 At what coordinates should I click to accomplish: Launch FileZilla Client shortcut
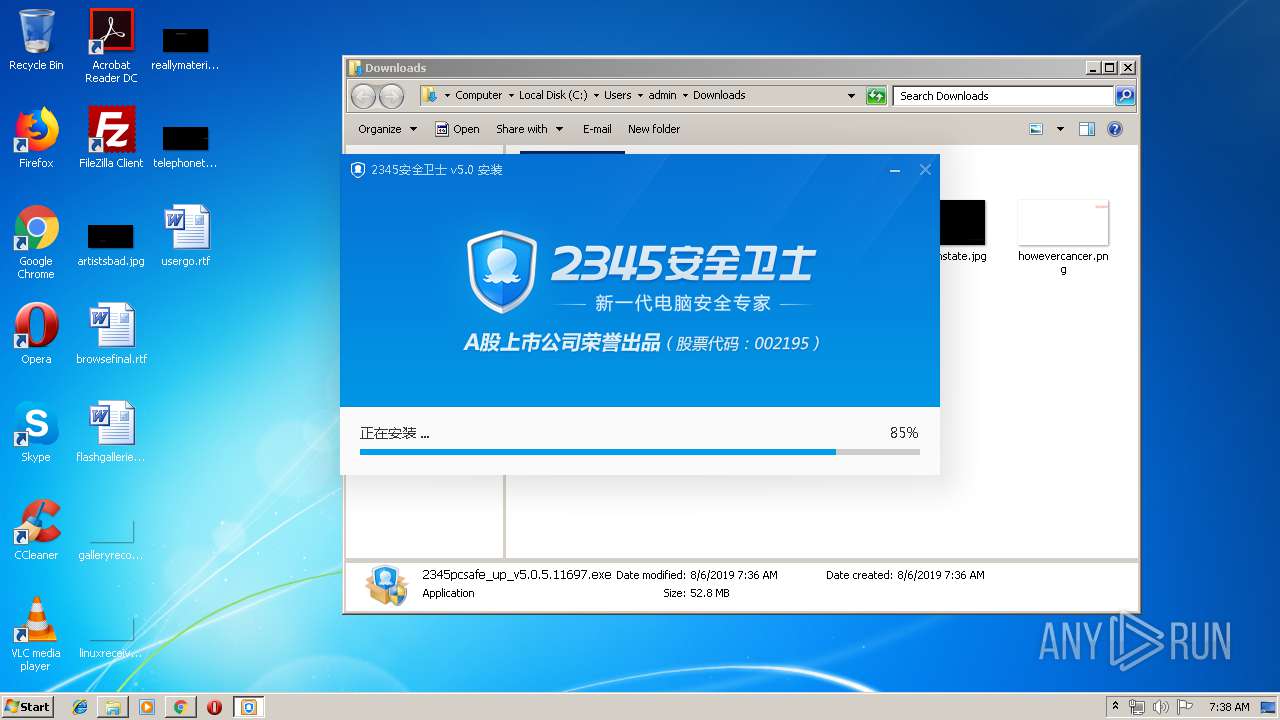[x=111, y=138]
